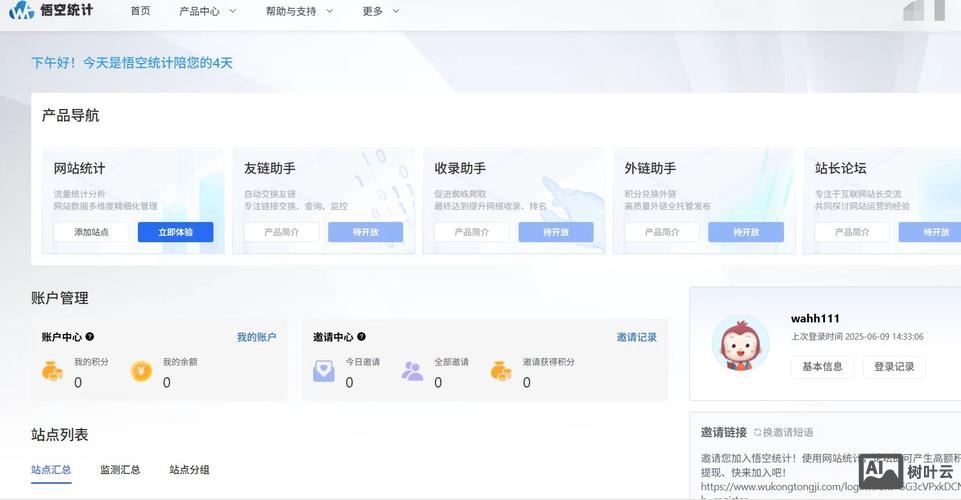Open the 基本信息 button
The height and width of the screenshot is (500, 961).
point(822,366)
